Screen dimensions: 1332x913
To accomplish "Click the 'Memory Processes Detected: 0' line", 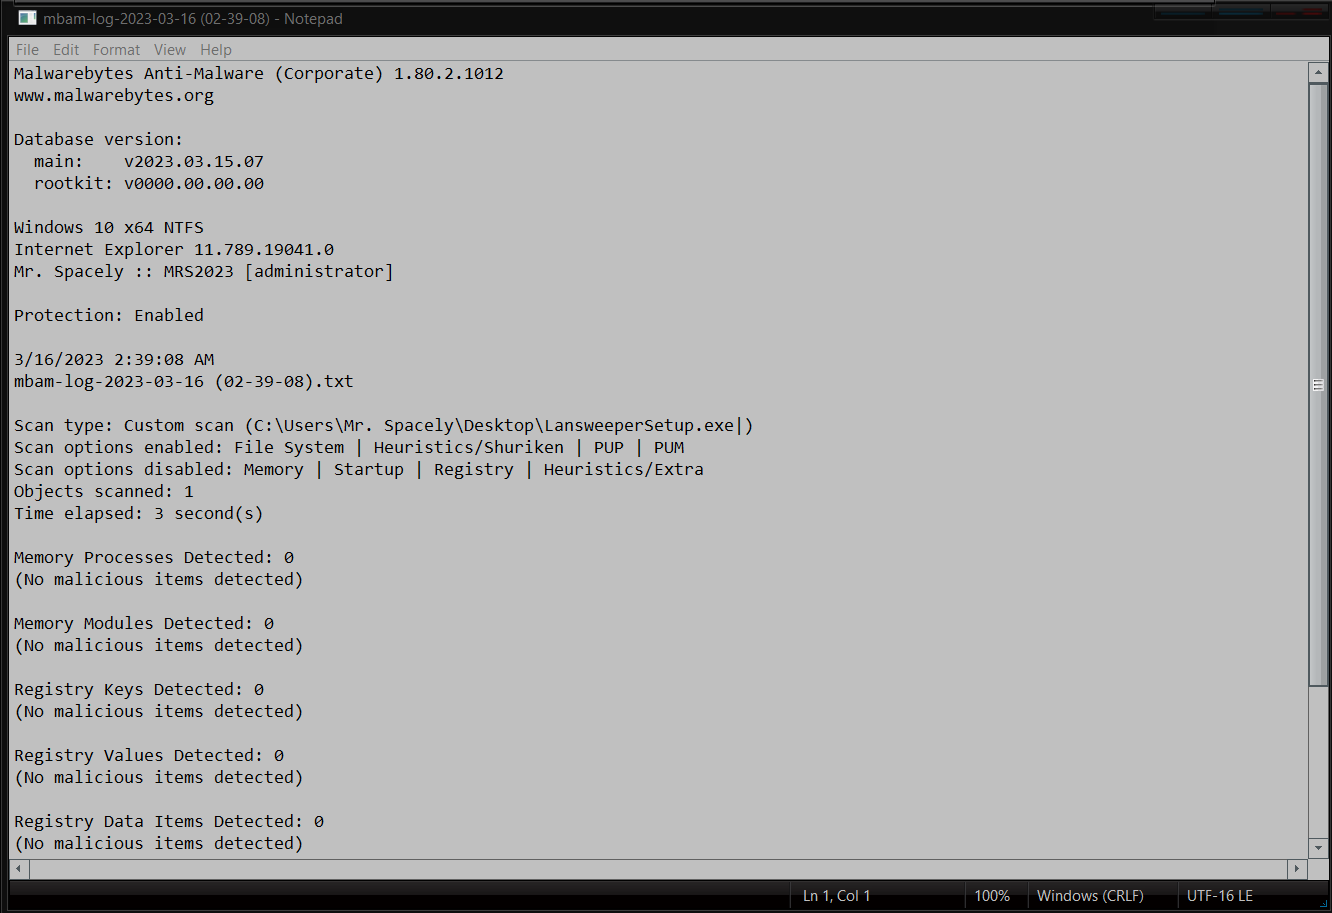I will point(154,558).
